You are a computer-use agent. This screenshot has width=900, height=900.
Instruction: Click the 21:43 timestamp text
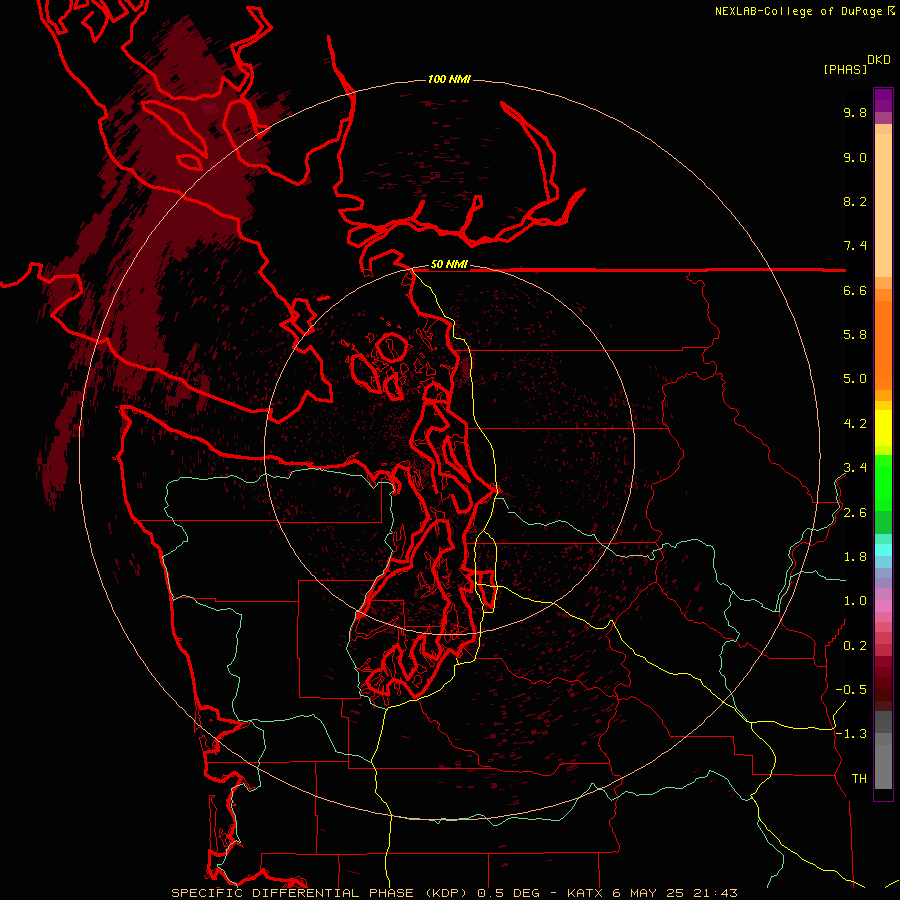point(715,893)
